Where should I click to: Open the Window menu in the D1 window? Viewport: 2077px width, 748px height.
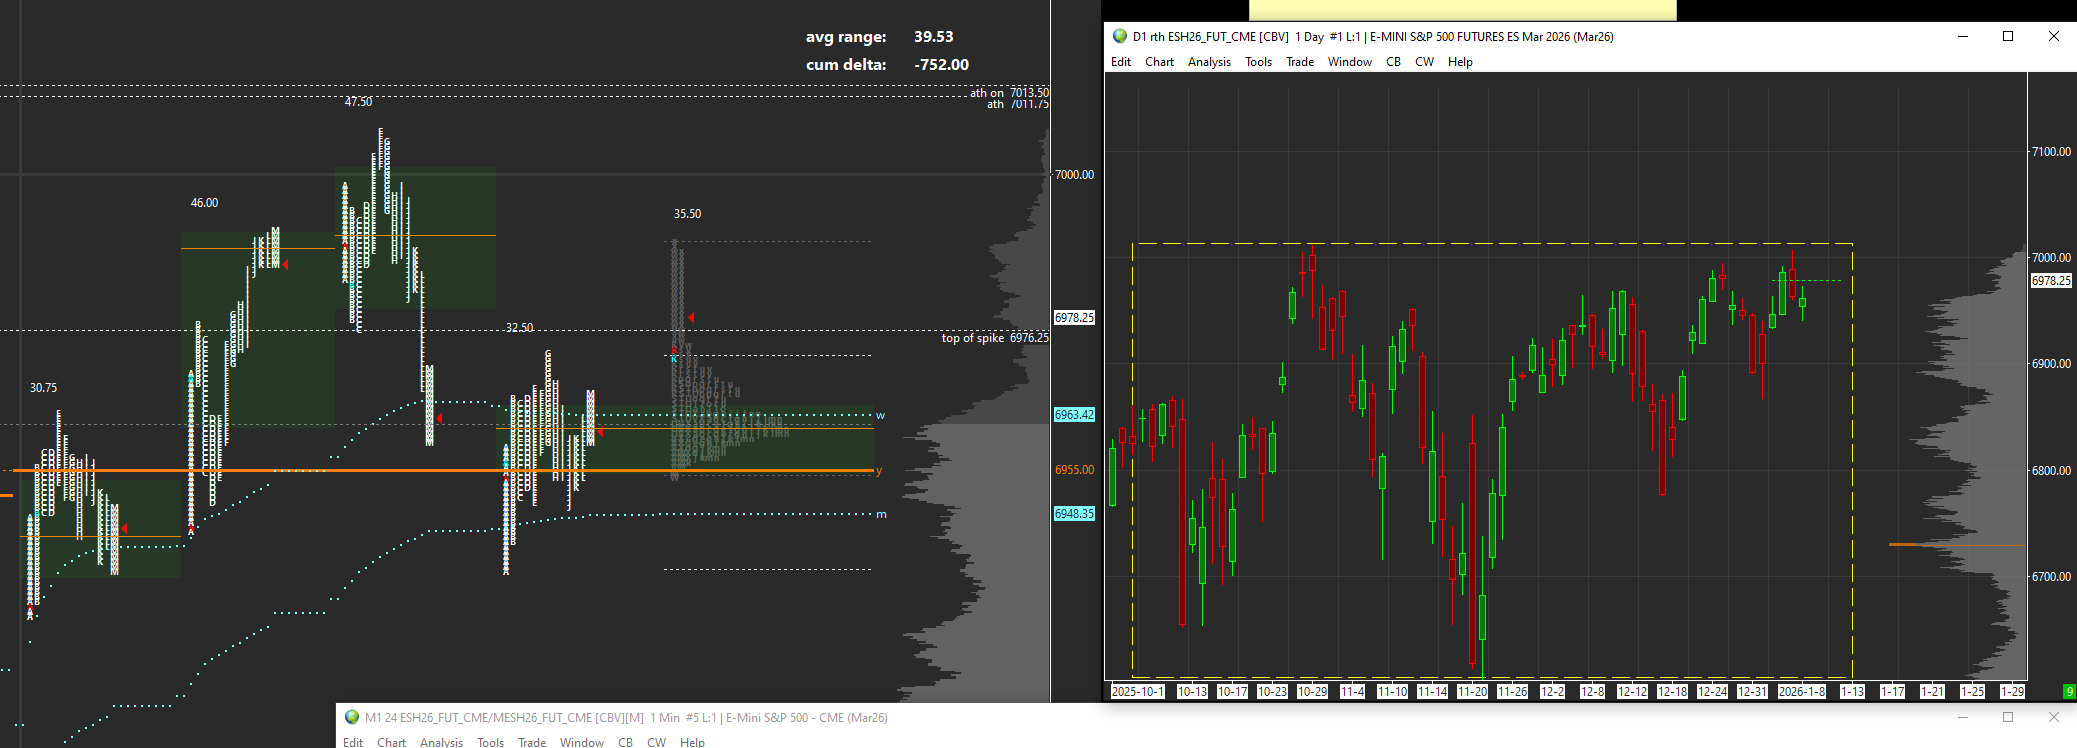[x=1350, y=62]
